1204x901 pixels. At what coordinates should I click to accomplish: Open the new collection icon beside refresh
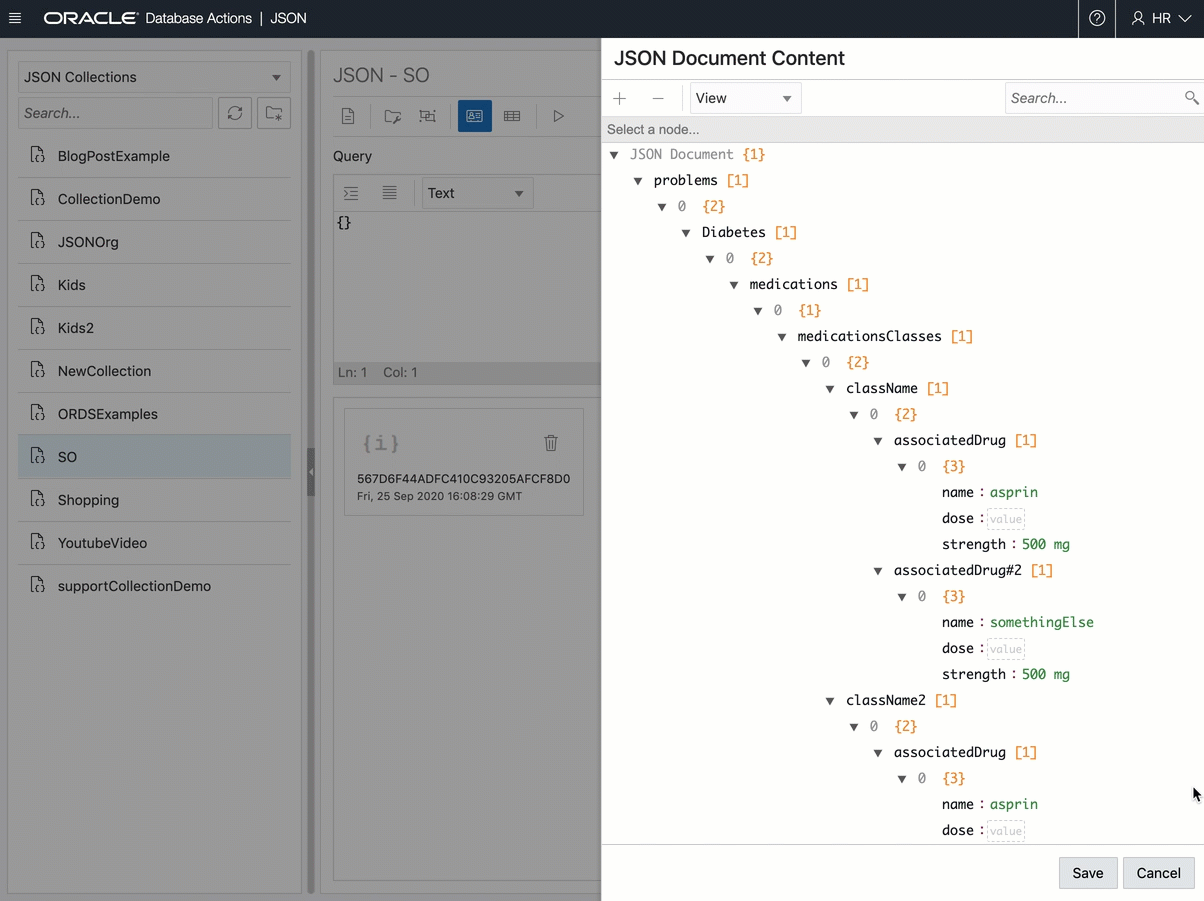(x=271, y=113)
